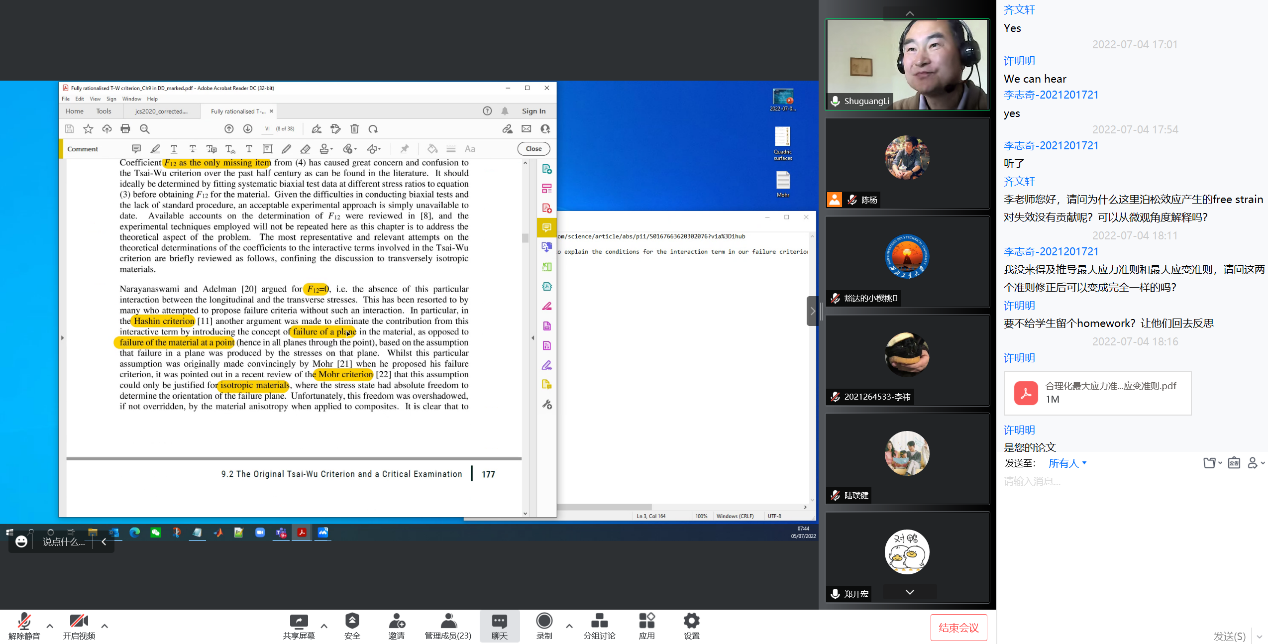Click the emoji icon beside 说点什么

[21, 541]
